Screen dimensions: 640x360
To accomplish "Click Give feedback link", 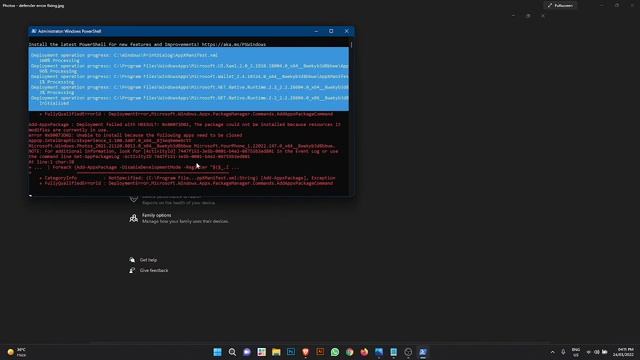I will [154, 270].
